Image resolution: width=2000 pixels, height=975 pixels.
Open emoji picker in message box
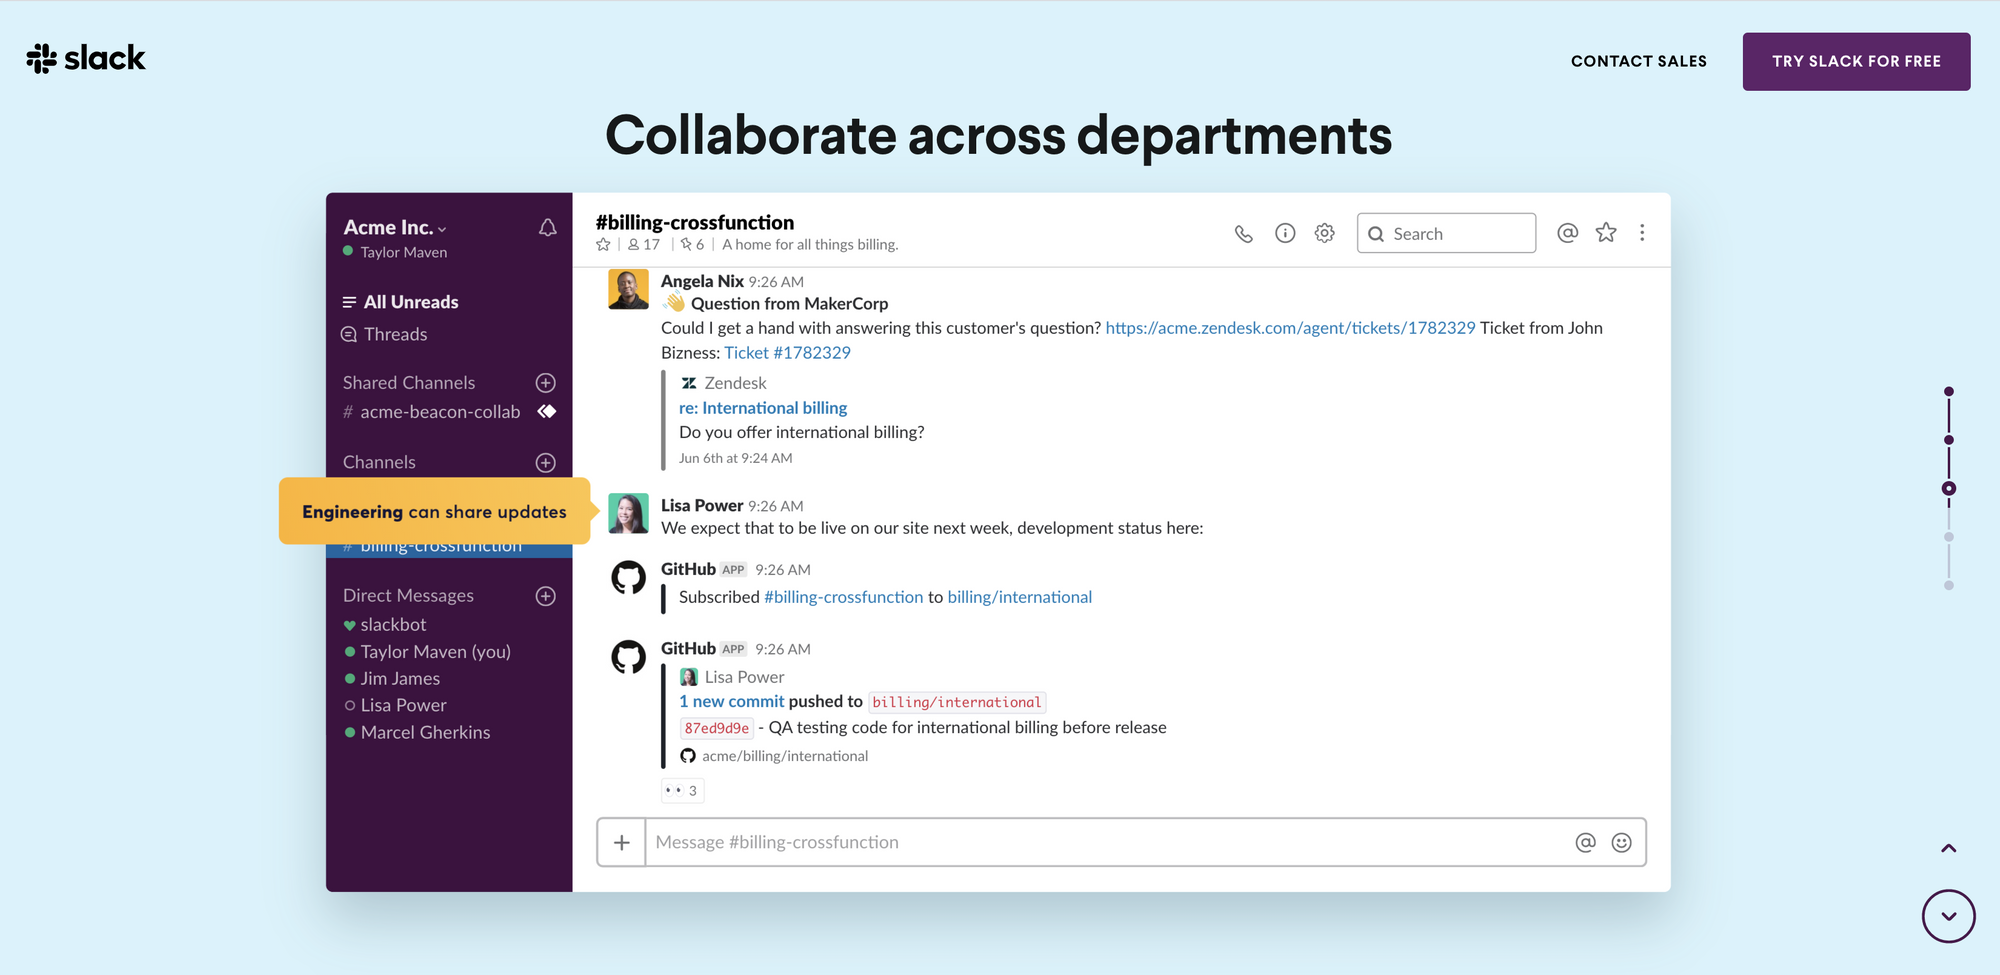[1622, 843]
